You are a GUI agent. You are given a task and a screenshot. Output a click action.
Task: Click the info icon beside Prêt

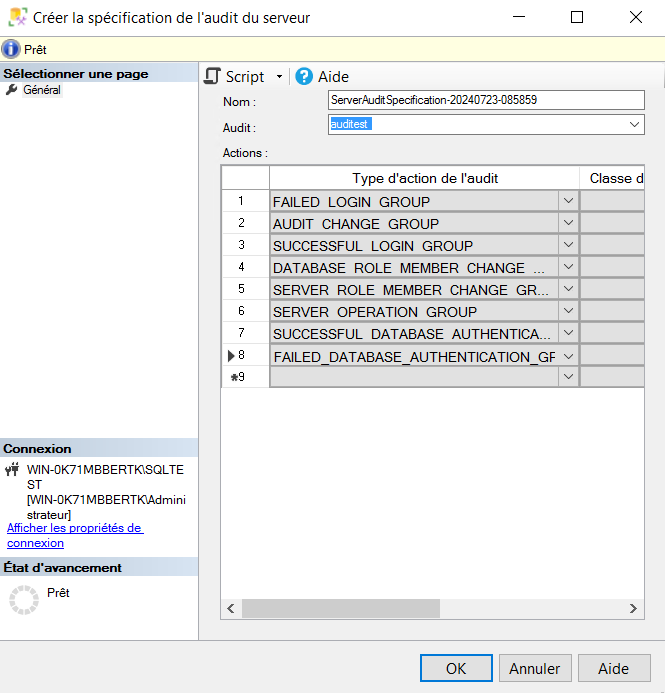pyautogui.click(x=11, y=49)
